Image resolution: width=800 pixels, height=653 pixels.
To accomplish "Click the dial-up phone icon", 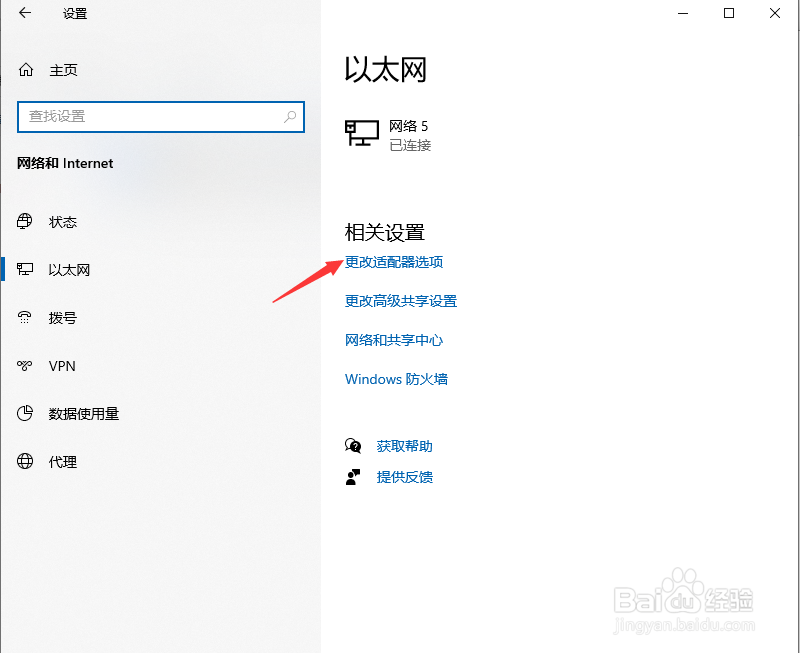I will pos(24,317).
